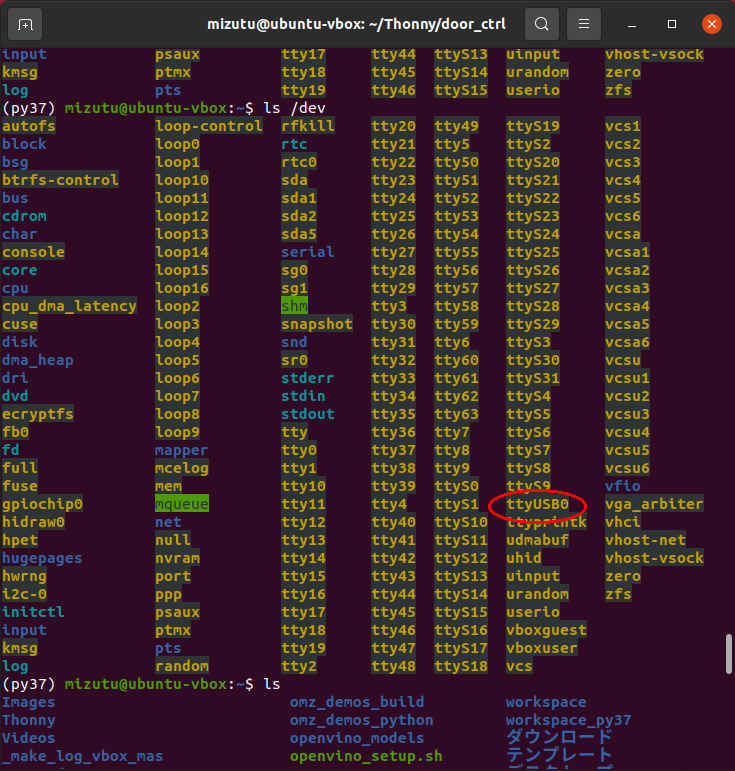Click the btrfs-control entry
Screen dimensions: 735x771
pos(60,180)
